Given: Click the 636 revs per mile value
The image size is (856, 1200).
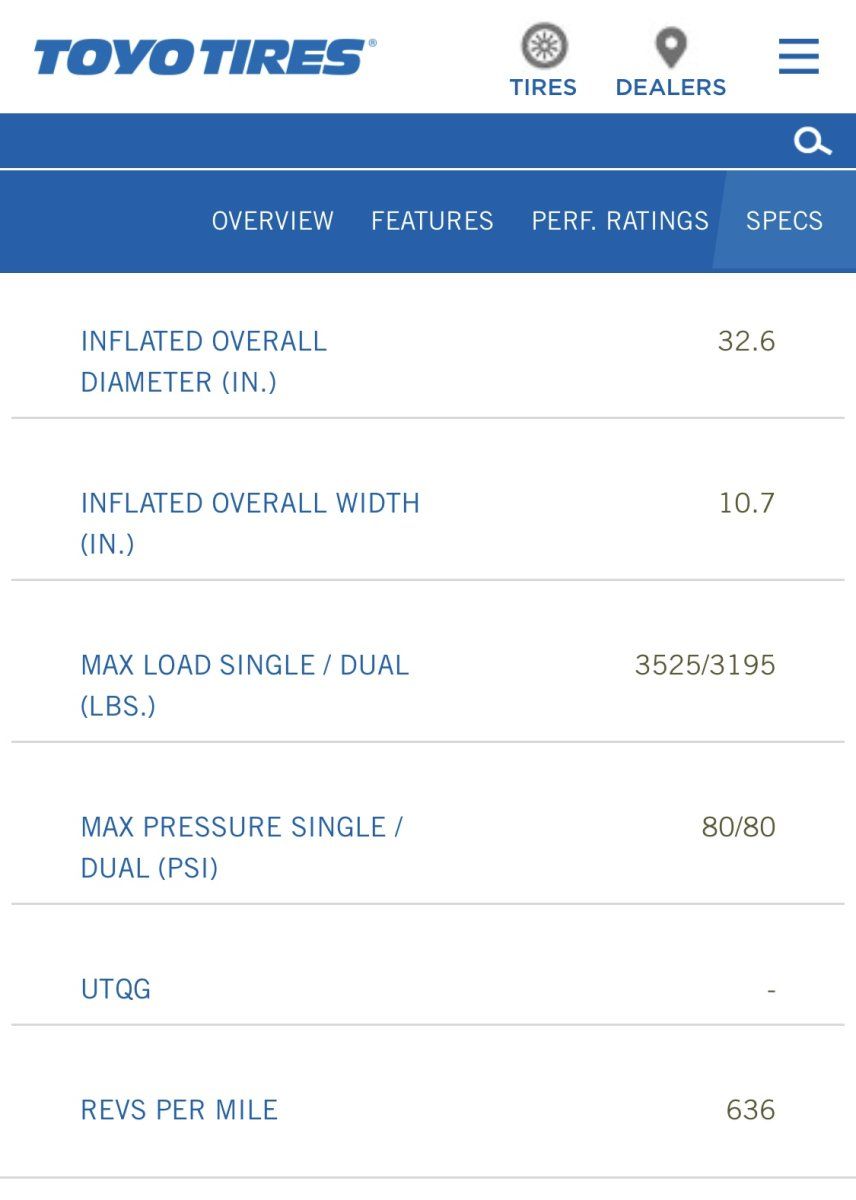Looking at the screenshot, I should pyautogui.click(x=750, y=1110).
